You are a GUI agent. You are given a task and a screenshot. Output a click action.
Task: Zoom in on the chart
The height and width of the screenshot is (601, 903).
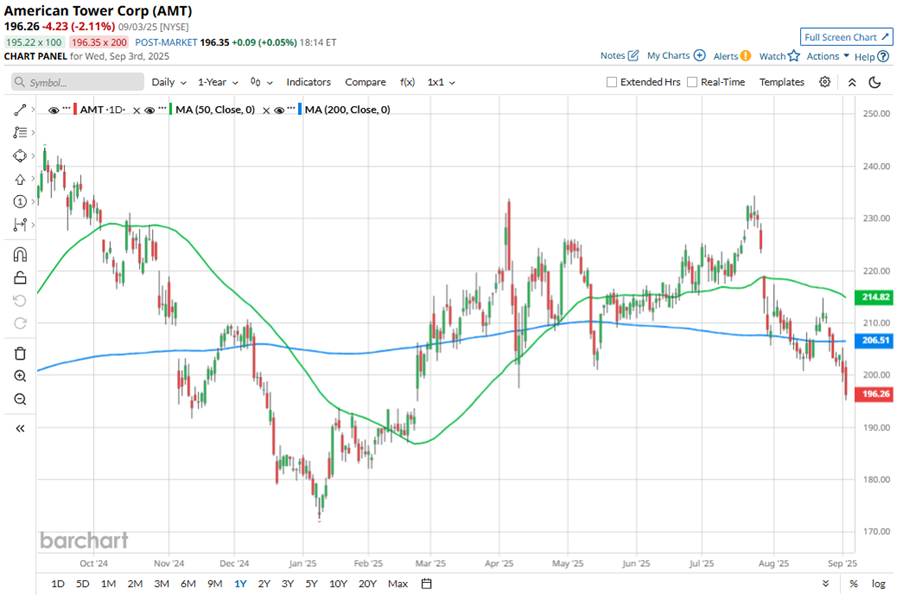tap(20, 376)
